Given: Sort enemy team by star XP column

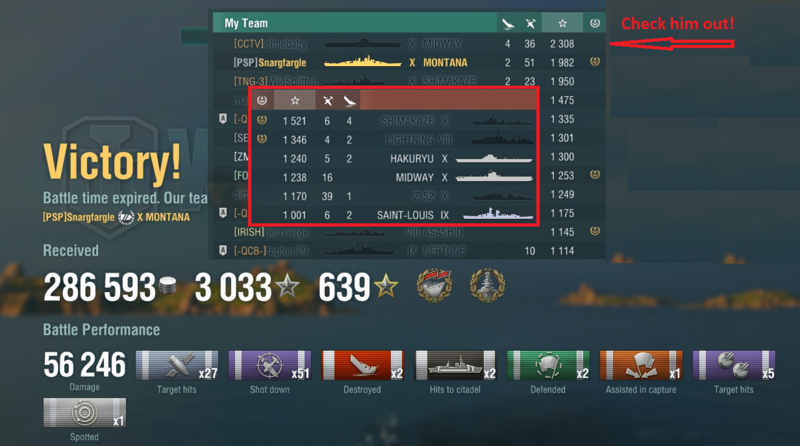Looking at the screenshot, I should click(295, 100).
